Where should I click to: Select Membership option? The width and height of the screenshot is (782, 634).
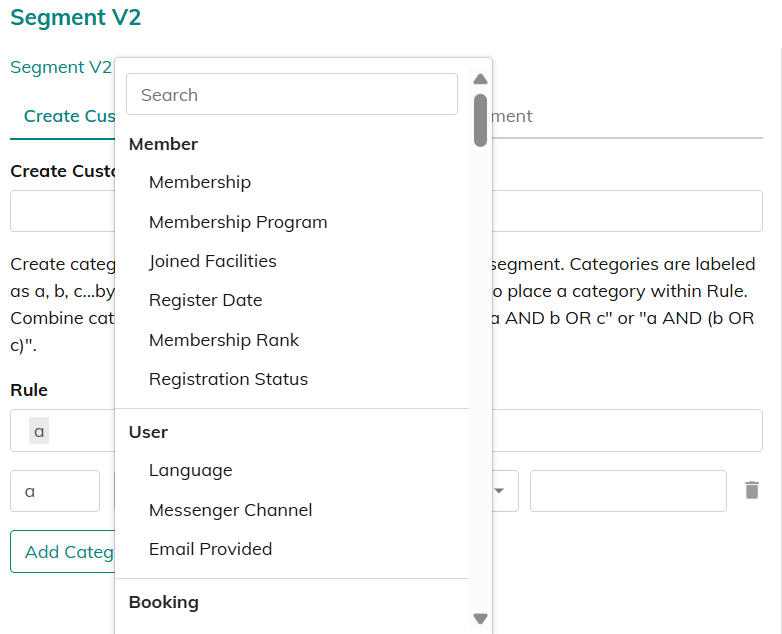click(200, 182)
